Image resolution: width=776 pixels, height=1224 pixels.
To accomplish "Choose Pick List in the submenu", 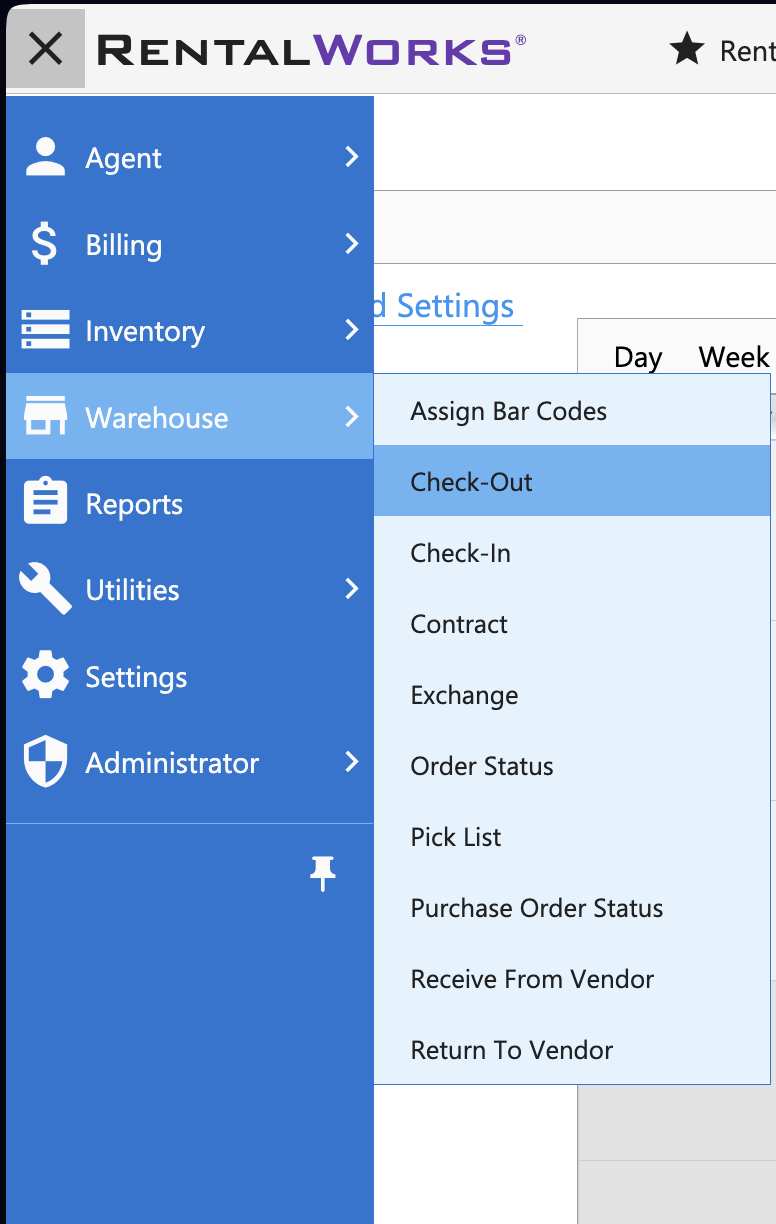I will tap(572, 836).
